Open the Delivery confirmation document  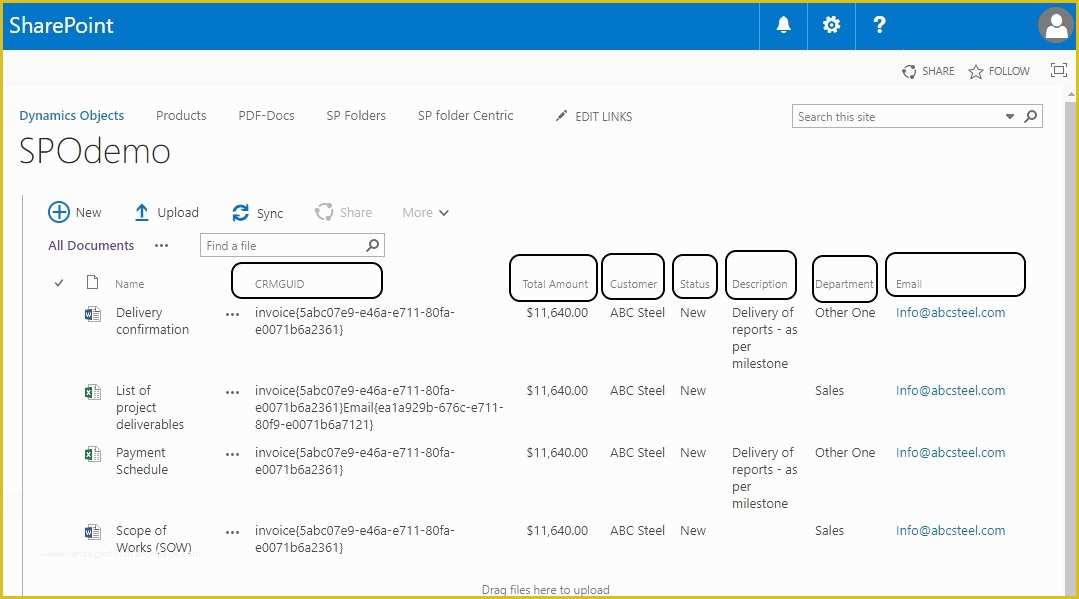coord(152,321)
